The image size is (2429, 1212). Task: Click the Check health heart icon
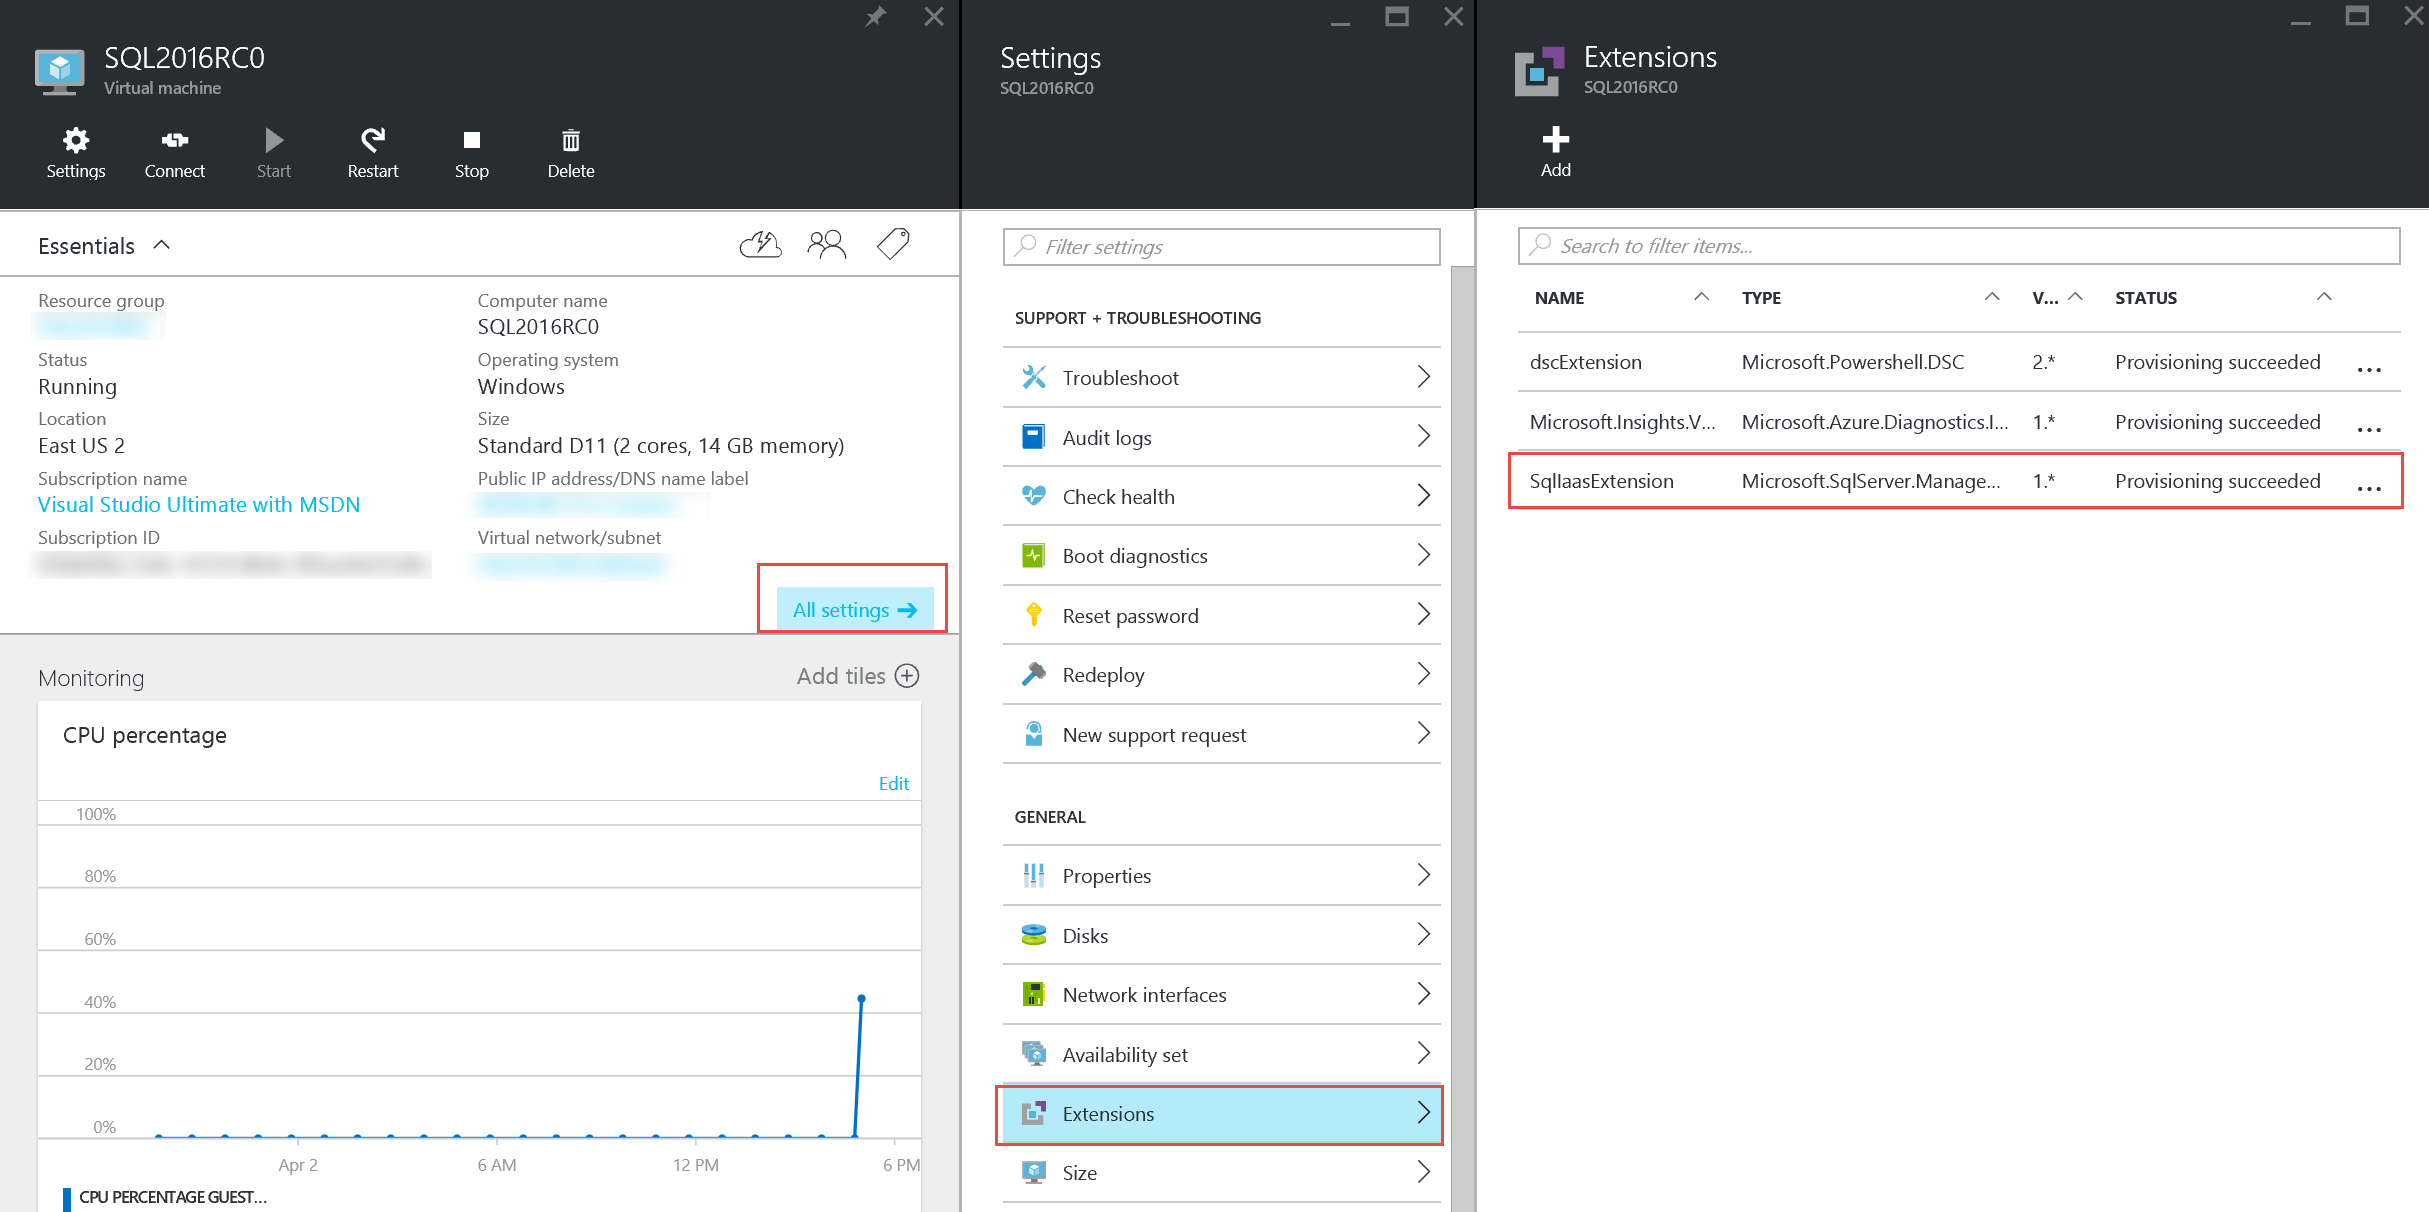click(x=1033, y=496)
